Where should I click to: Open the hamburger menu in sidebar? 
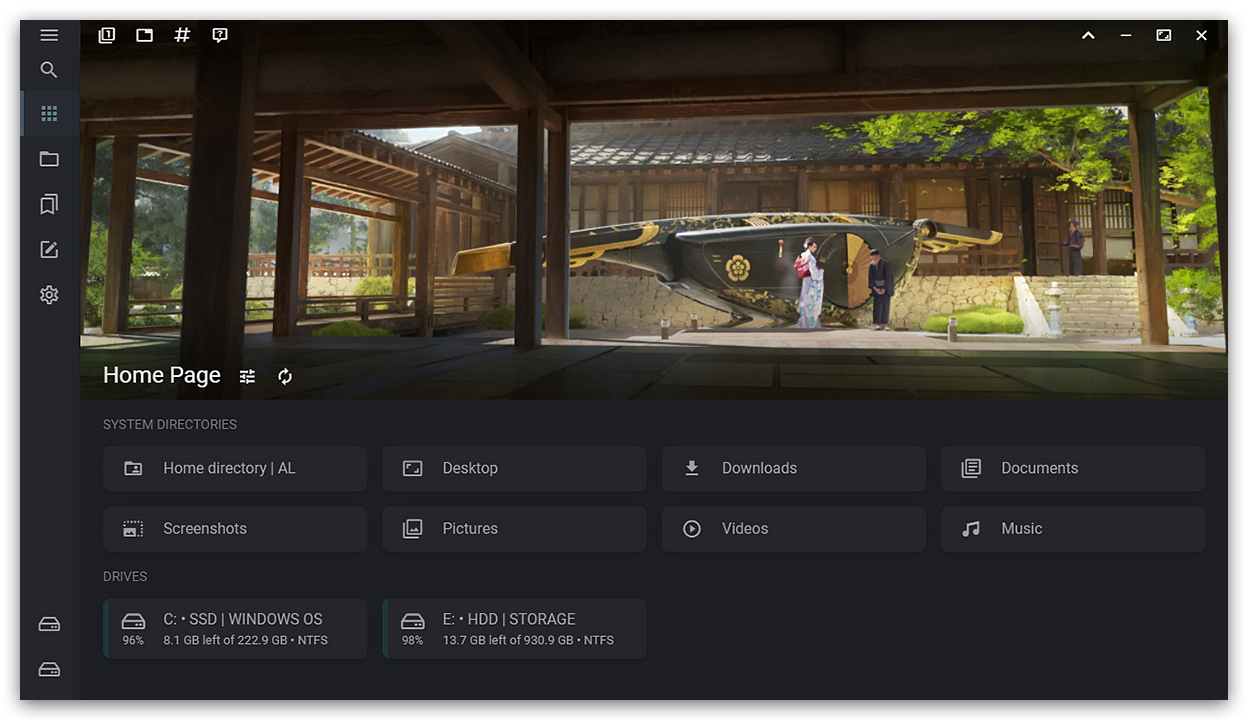49,35
